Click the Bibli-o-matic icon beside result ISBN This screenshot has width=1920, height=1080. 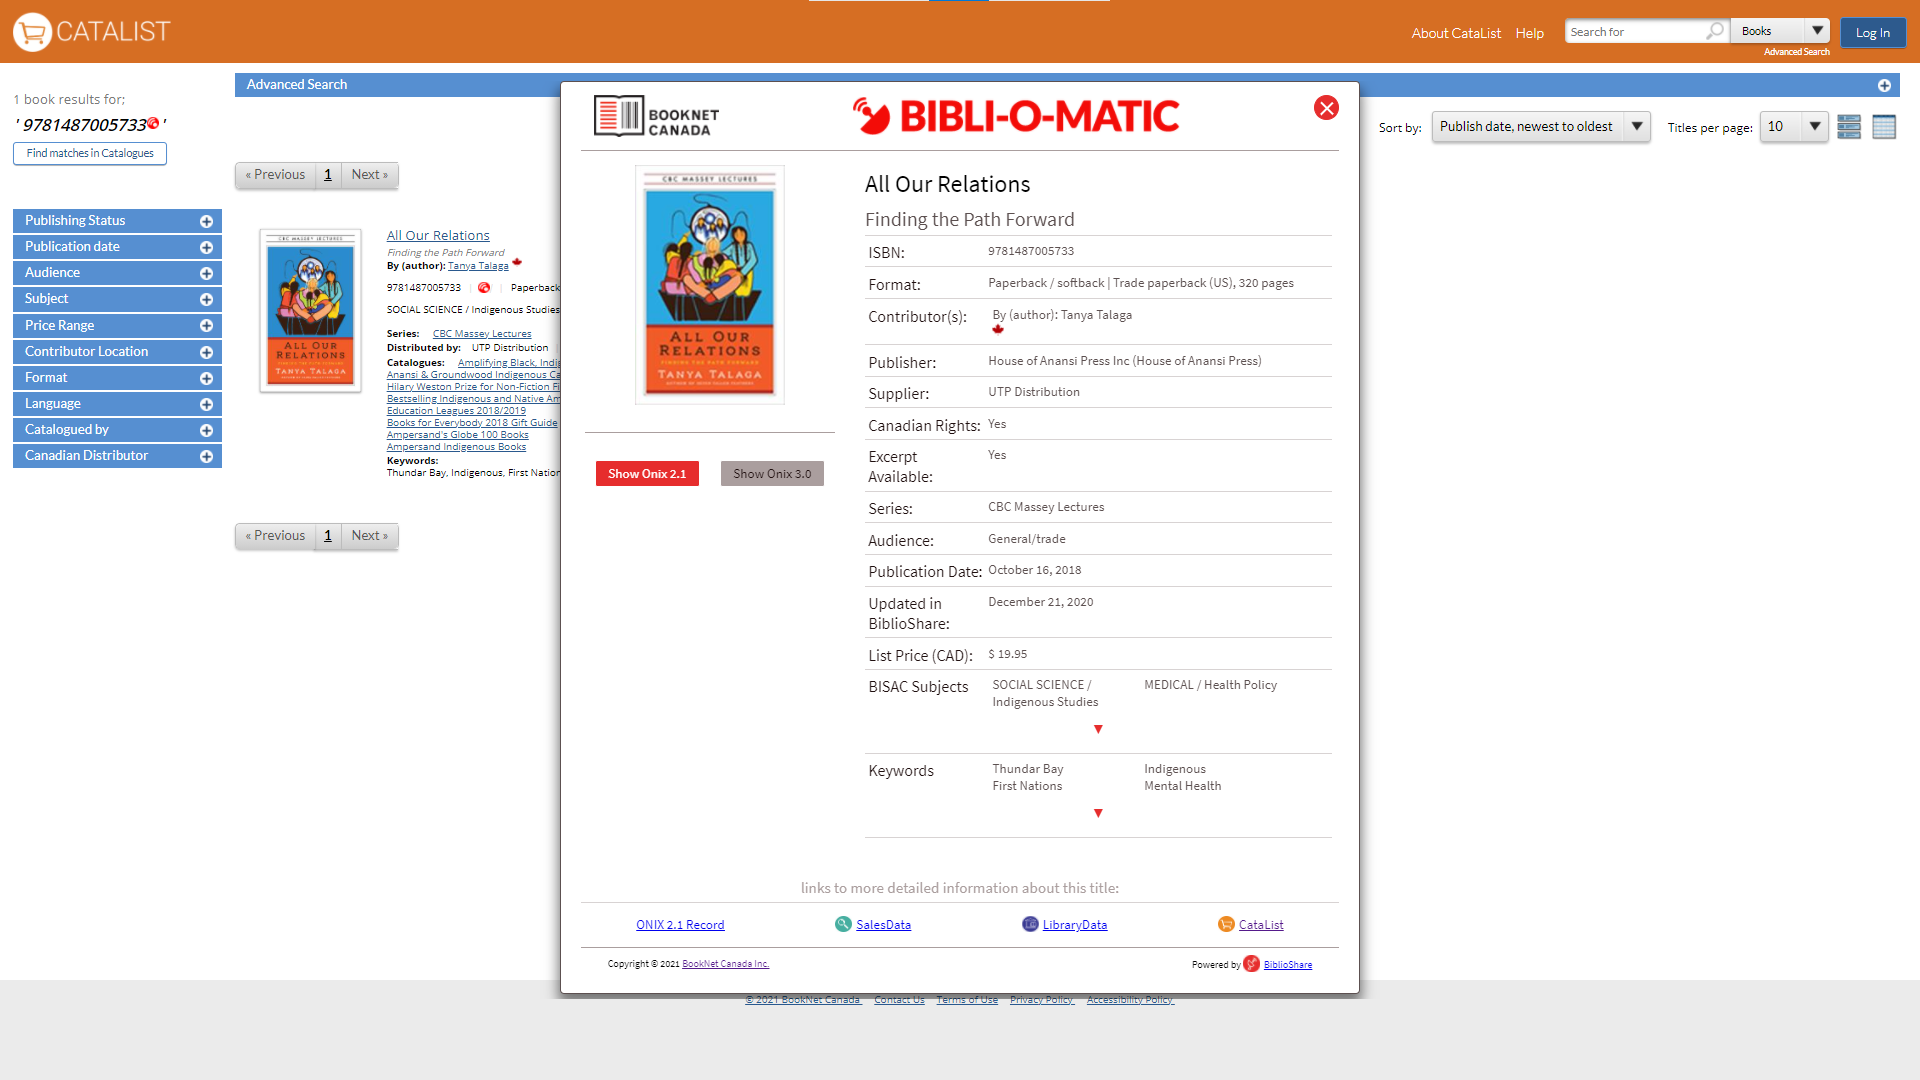[484, 288]
